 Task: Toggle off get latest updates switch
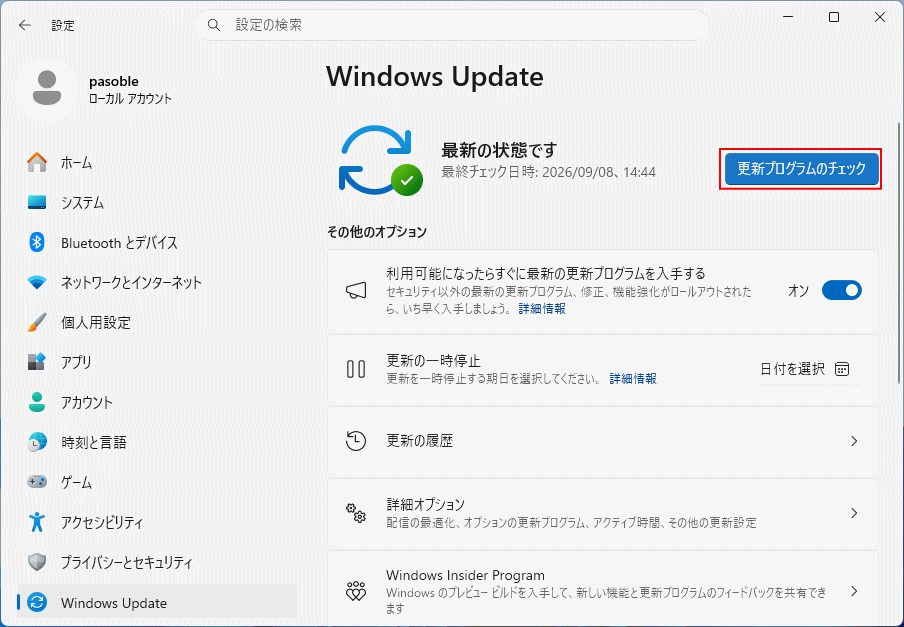pos(842,290)
